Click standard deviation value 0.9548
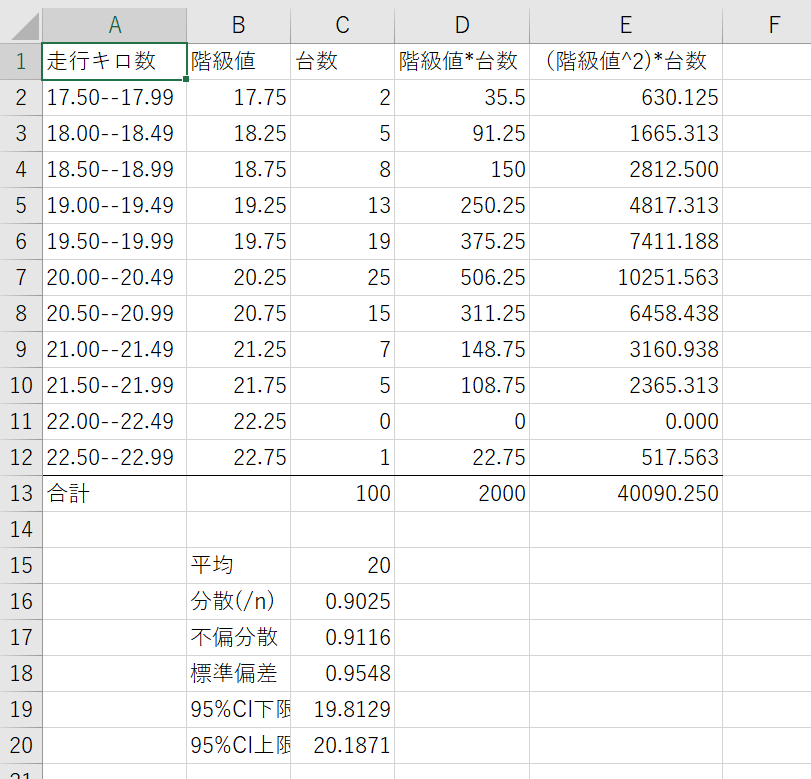Viewport: 811px width, 779px height. coord(342,673)
